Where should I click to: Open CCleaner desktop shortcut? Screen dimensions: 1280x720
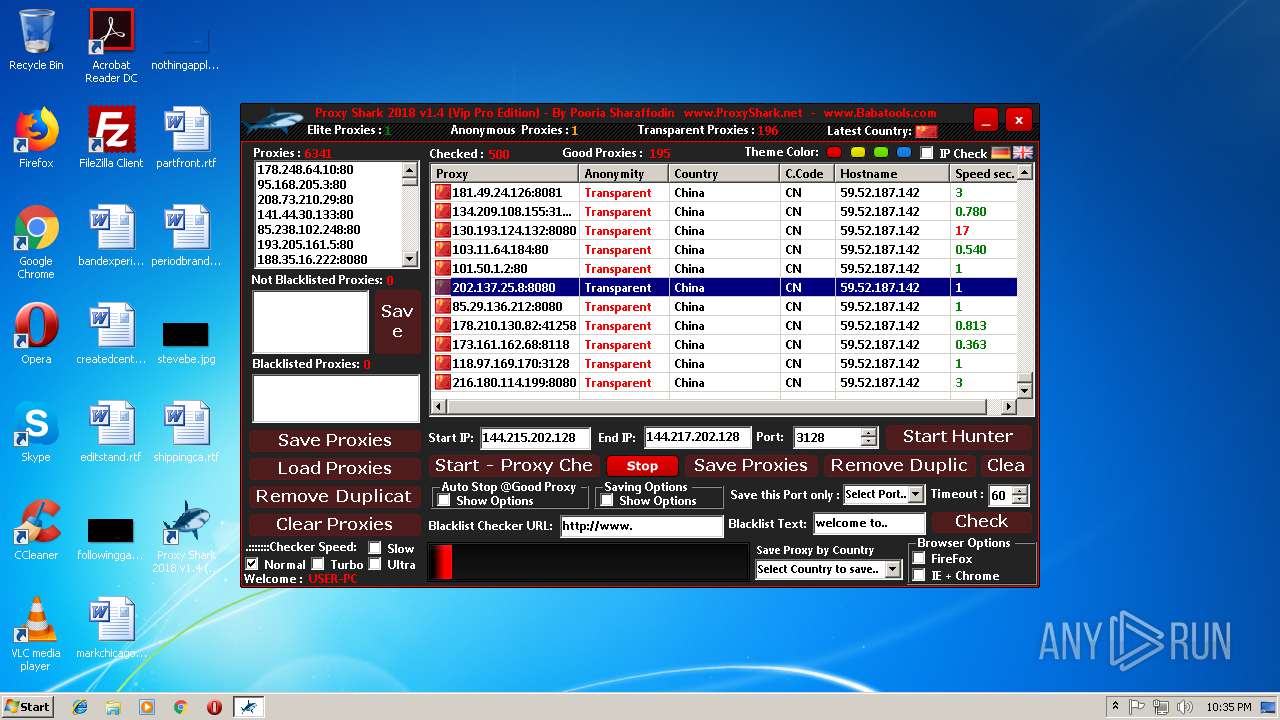(x=36, y=530)
